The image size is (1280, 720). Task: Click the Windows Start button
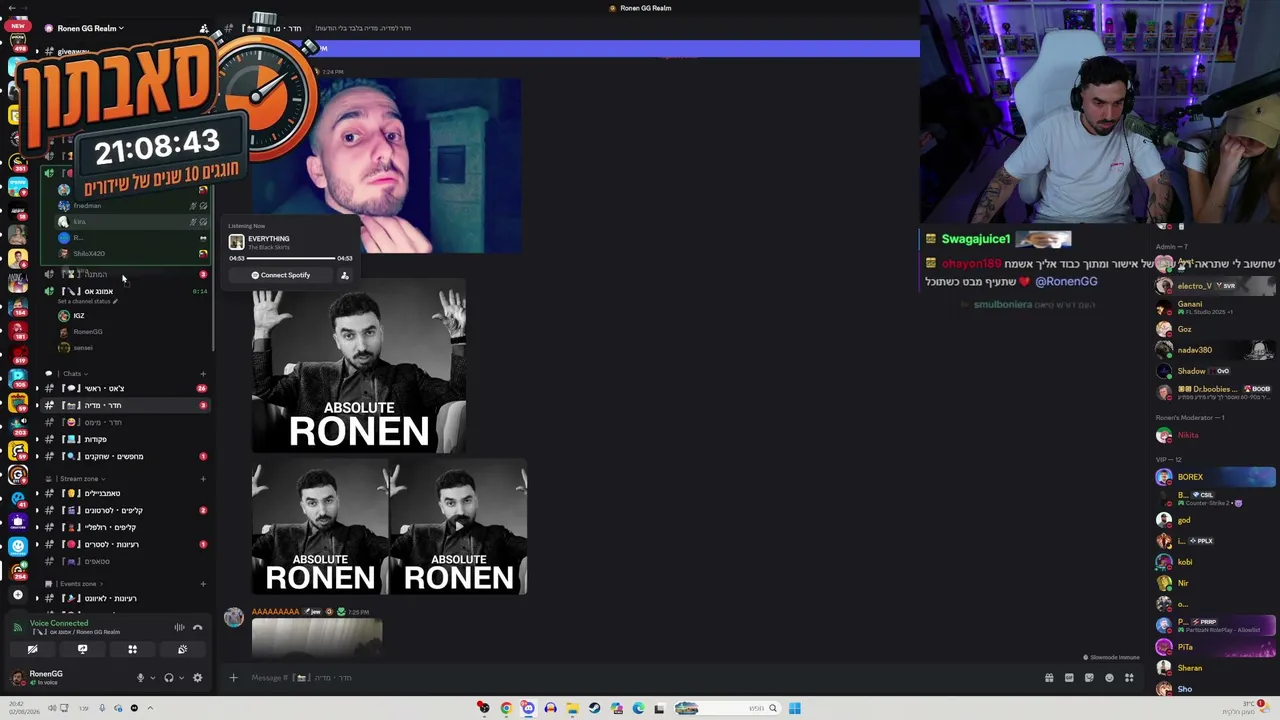tap(794, 708)
